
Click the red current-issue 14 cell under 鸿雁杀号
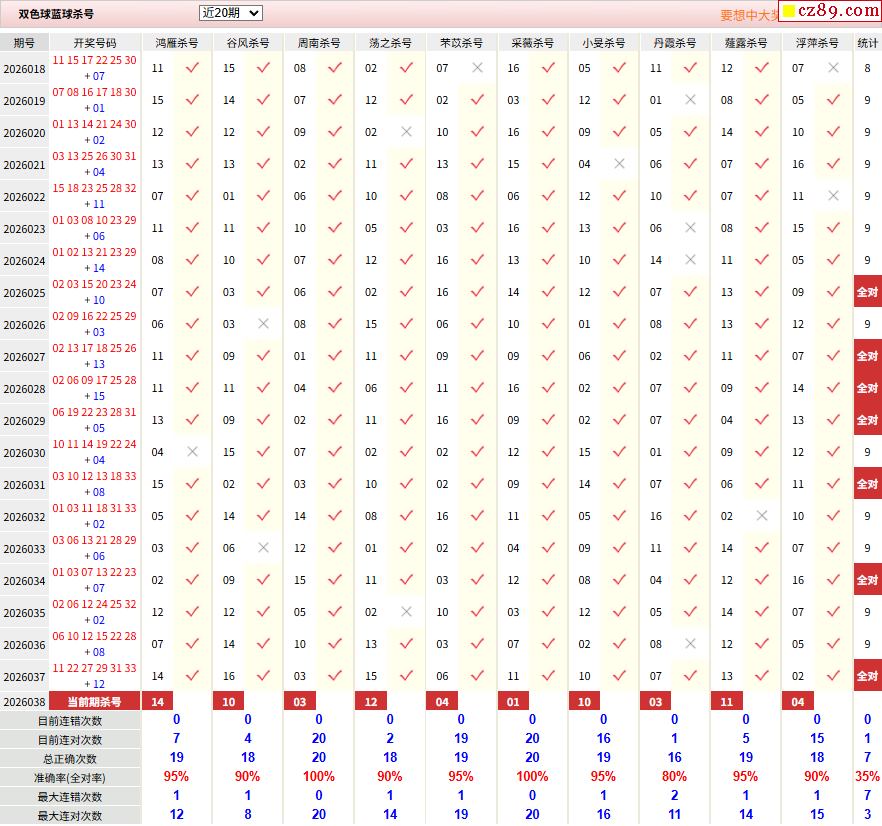click(157, 702)
